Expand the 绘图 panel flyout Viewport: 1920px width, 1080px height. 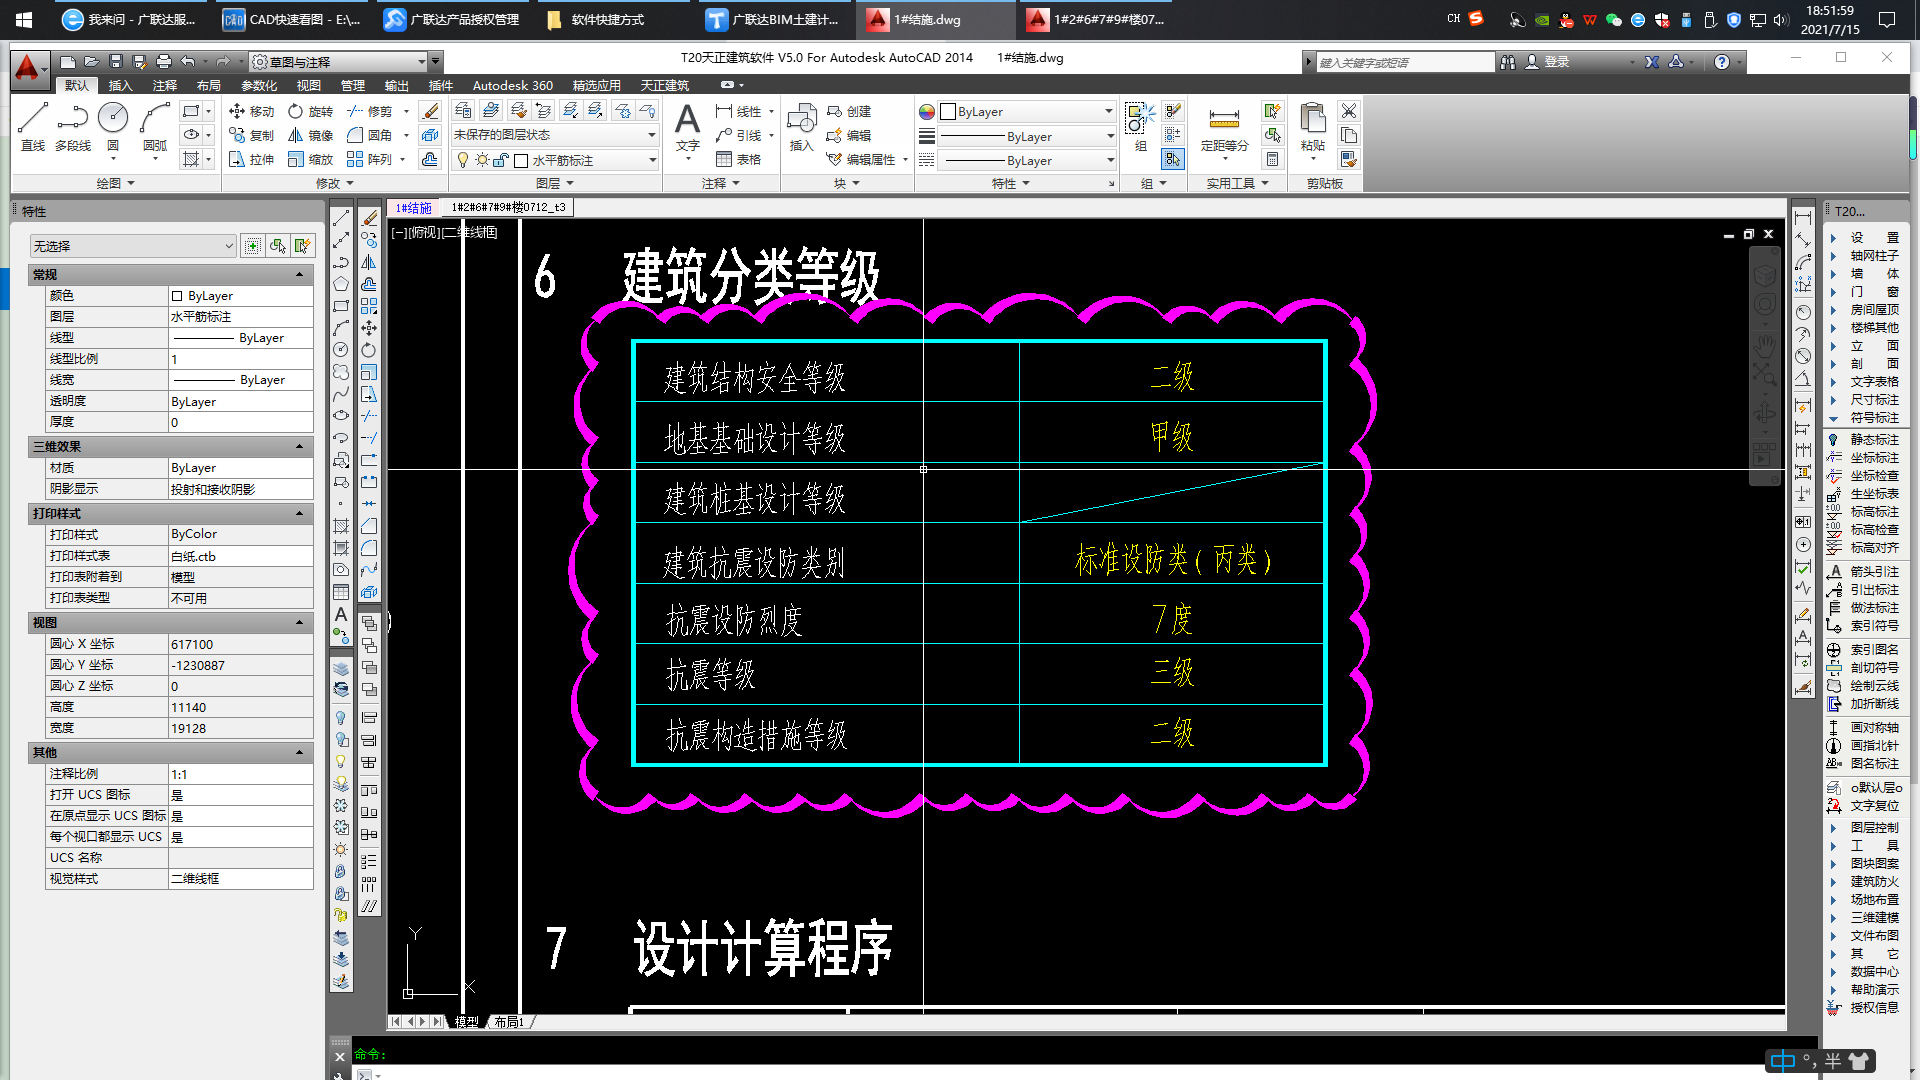(x=116, y=184)
